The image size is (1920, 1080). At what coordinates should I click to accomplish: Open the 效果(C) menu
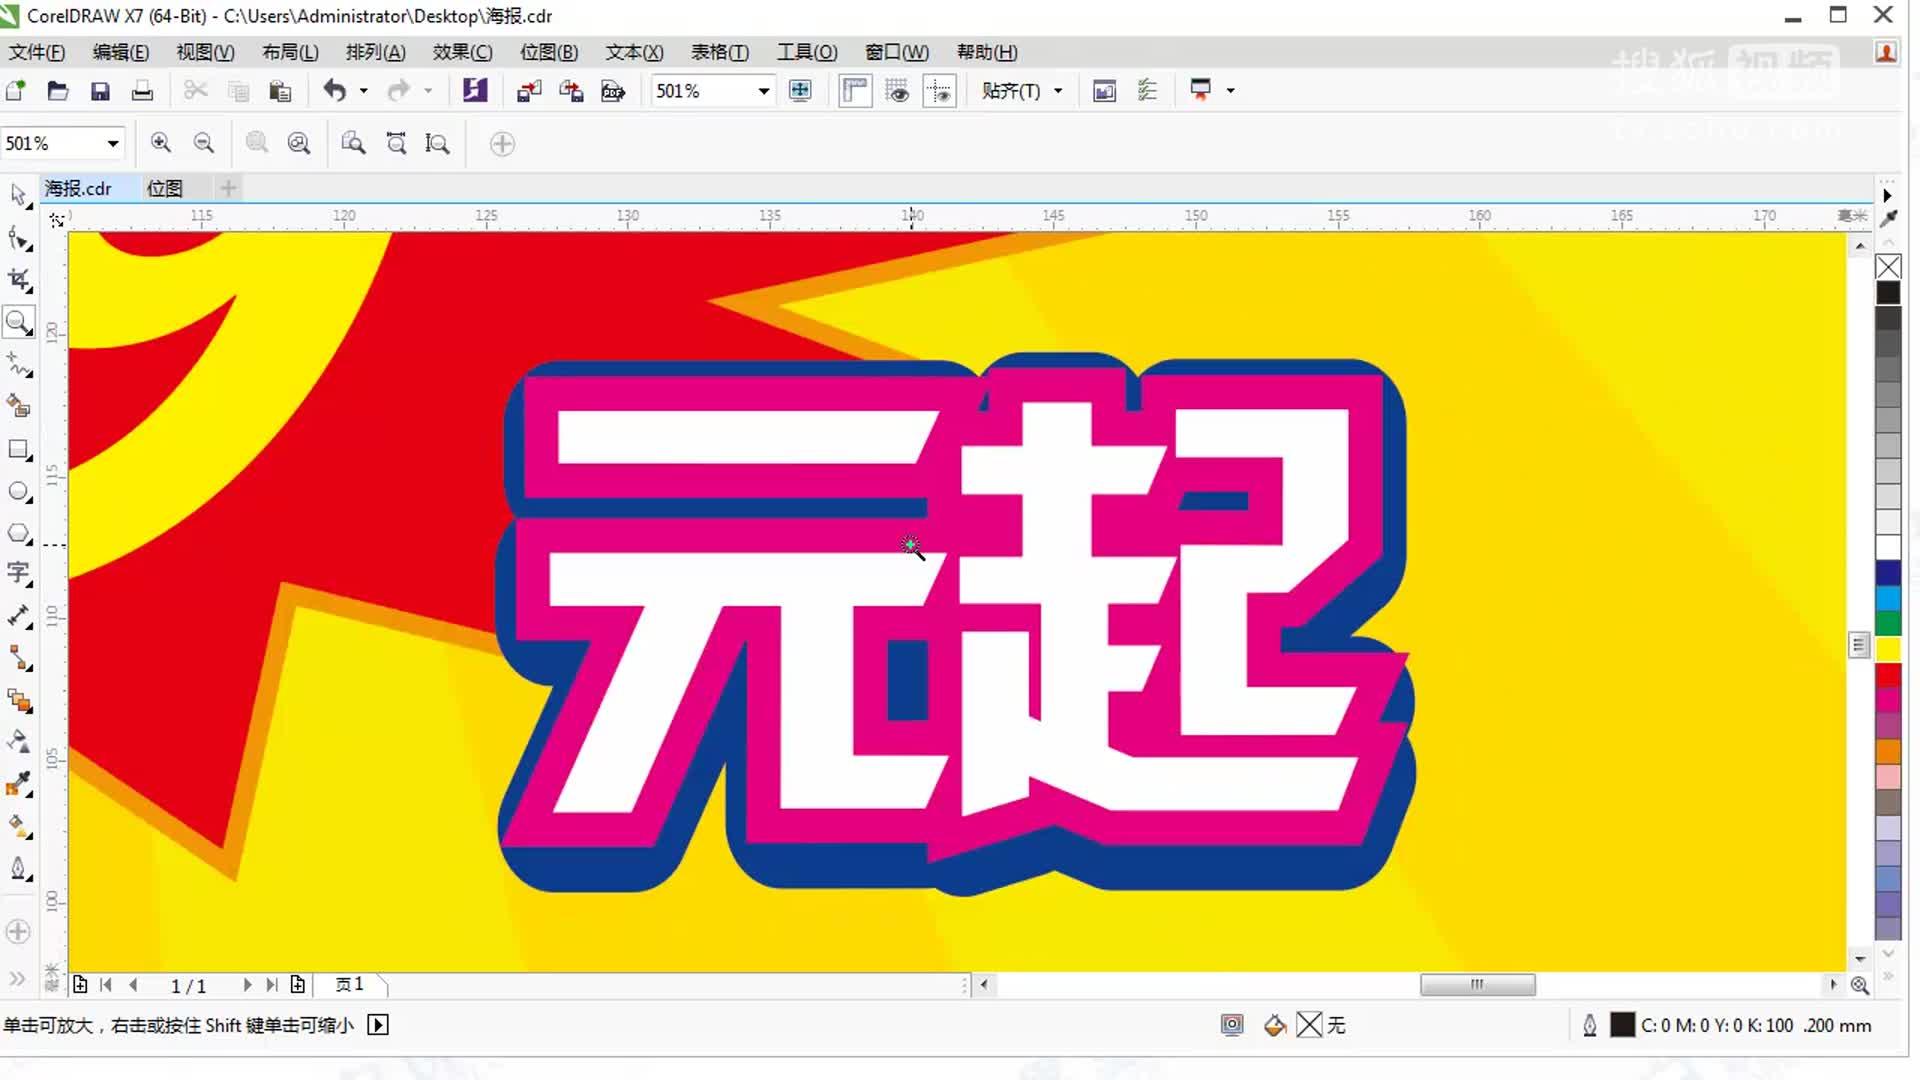[462, 52]
